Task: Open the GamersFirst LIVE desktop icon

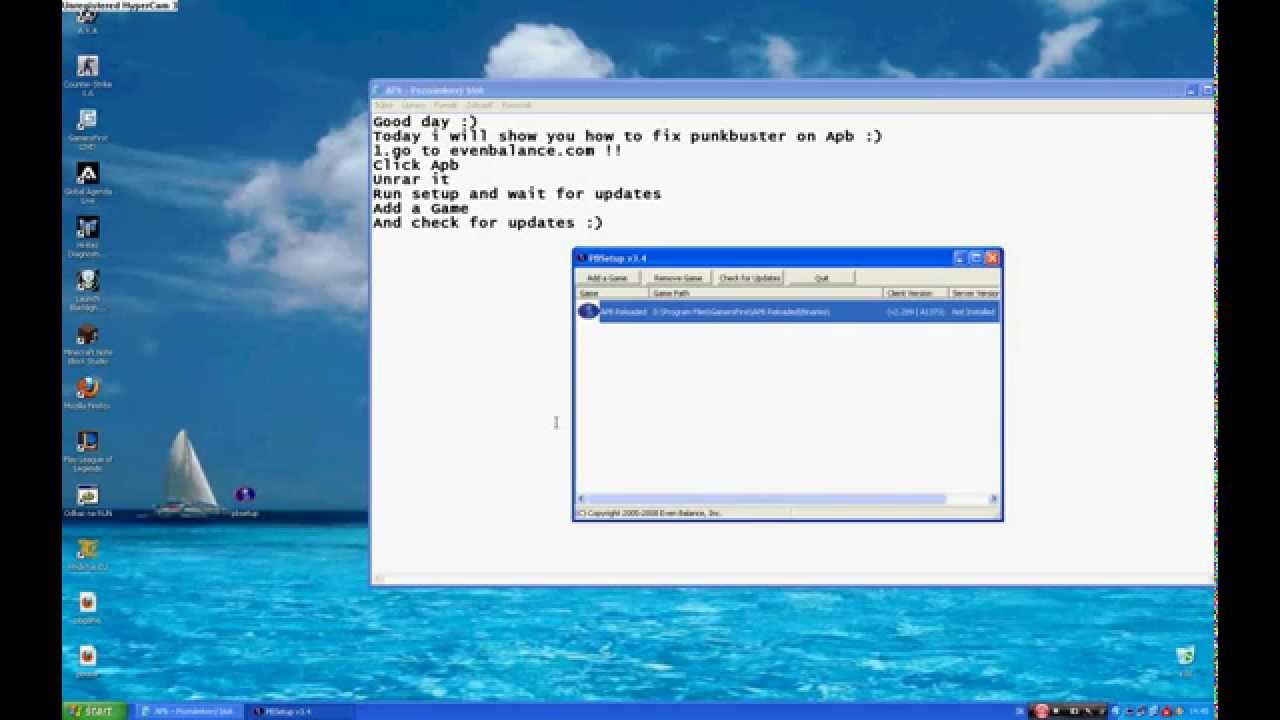Action: tap(87, 128)
